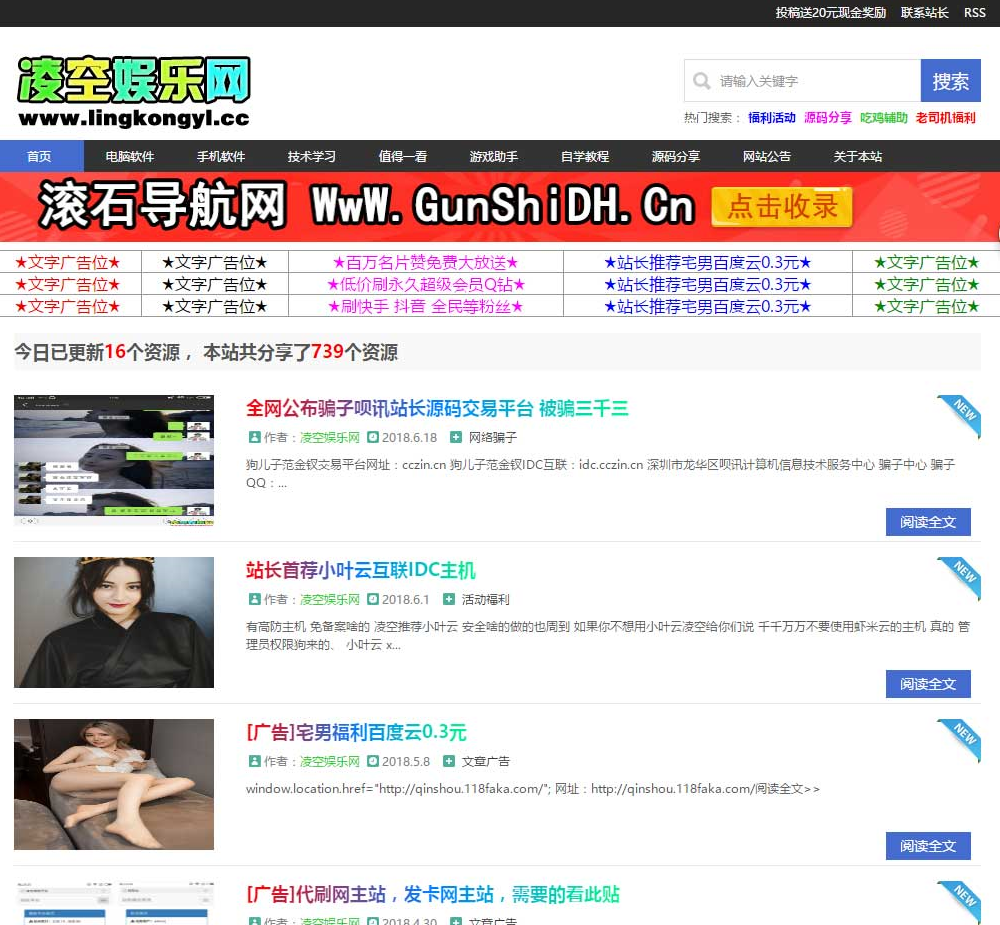Click date icon next to 2018.6.1
This screenshot has height=925, width=1000.
(x=373, y=599)
